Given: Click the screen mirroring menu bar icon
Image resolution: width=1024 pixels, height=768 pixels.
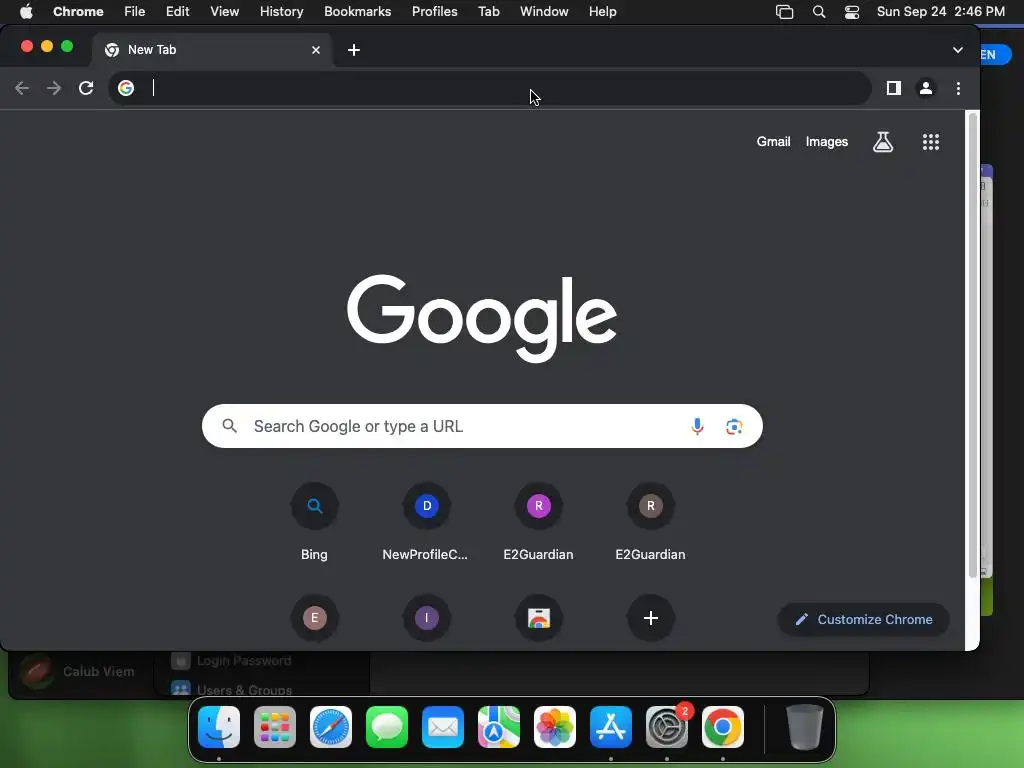Looking at the screenshot, I should pos(784,12).
